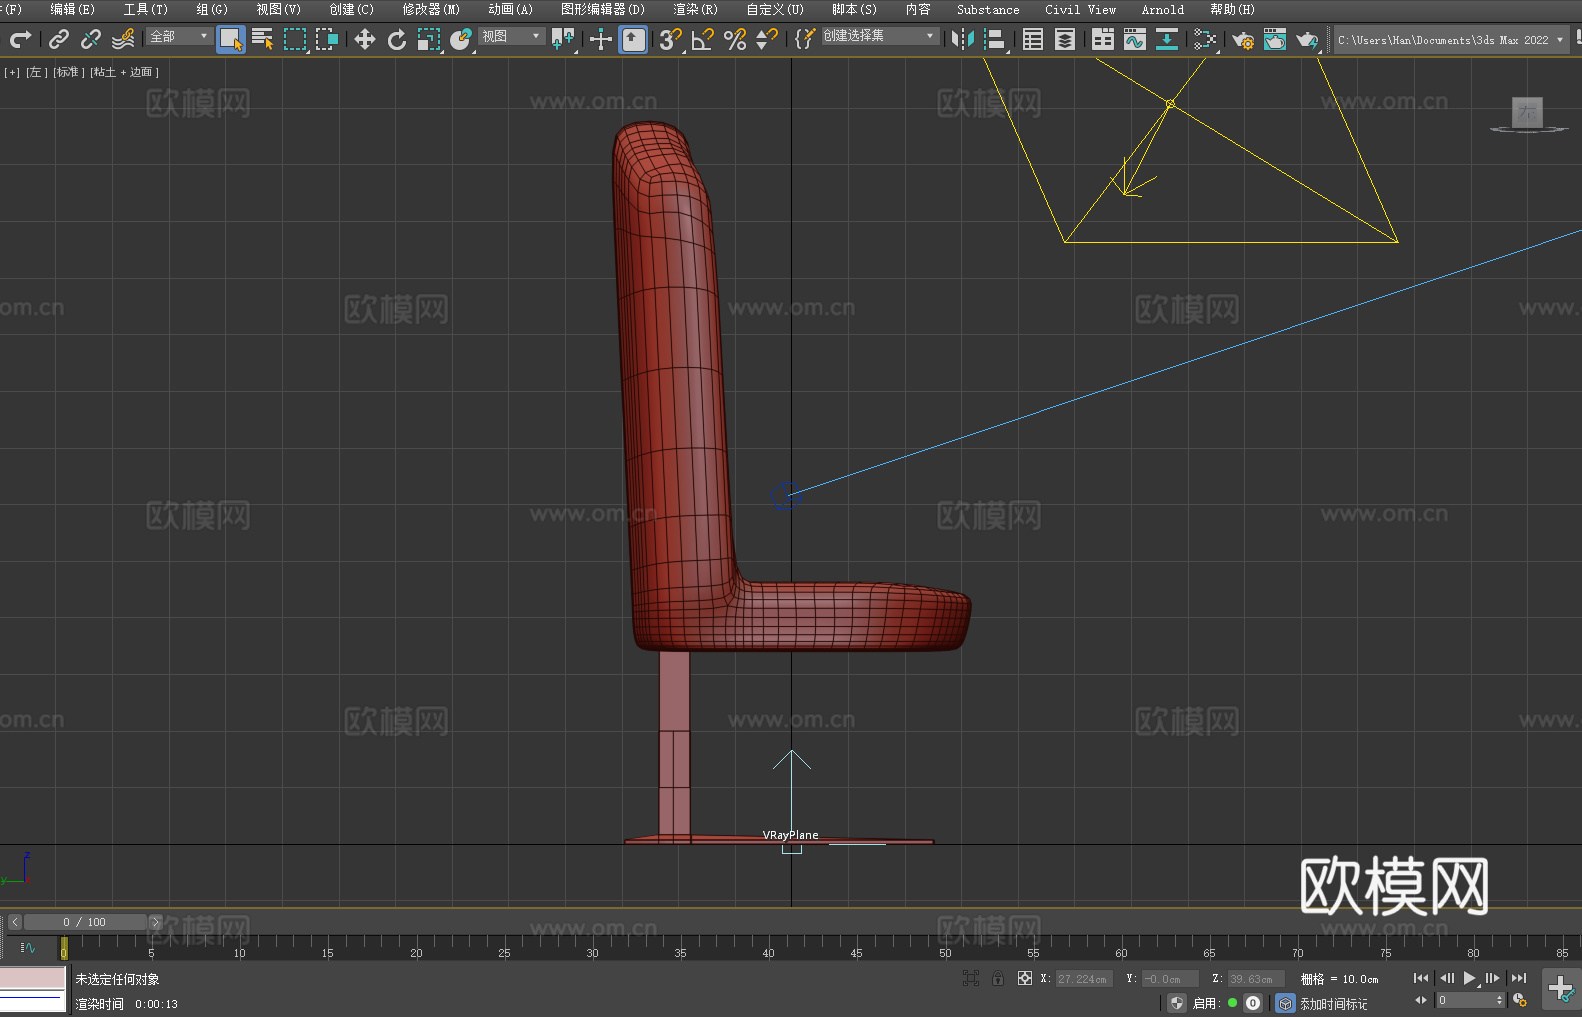Screen dimensions: 1582x1017
Task: Click the Render Production teapot icon
Action: [1307, 39]
